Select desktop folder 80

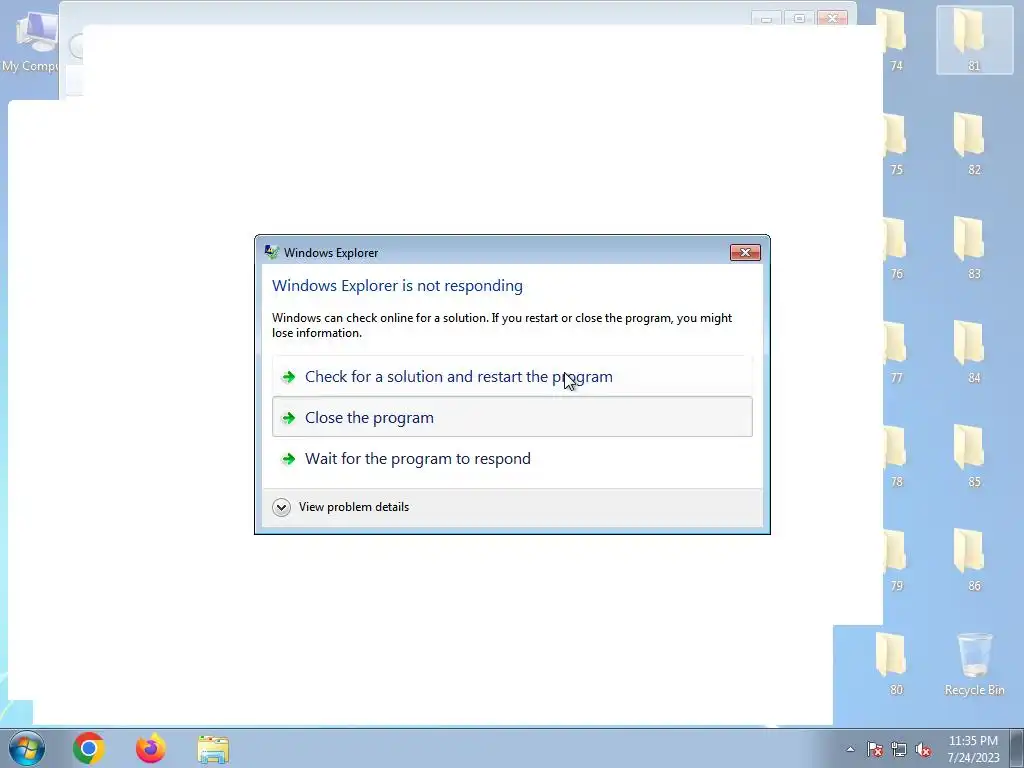coord(895,664)
